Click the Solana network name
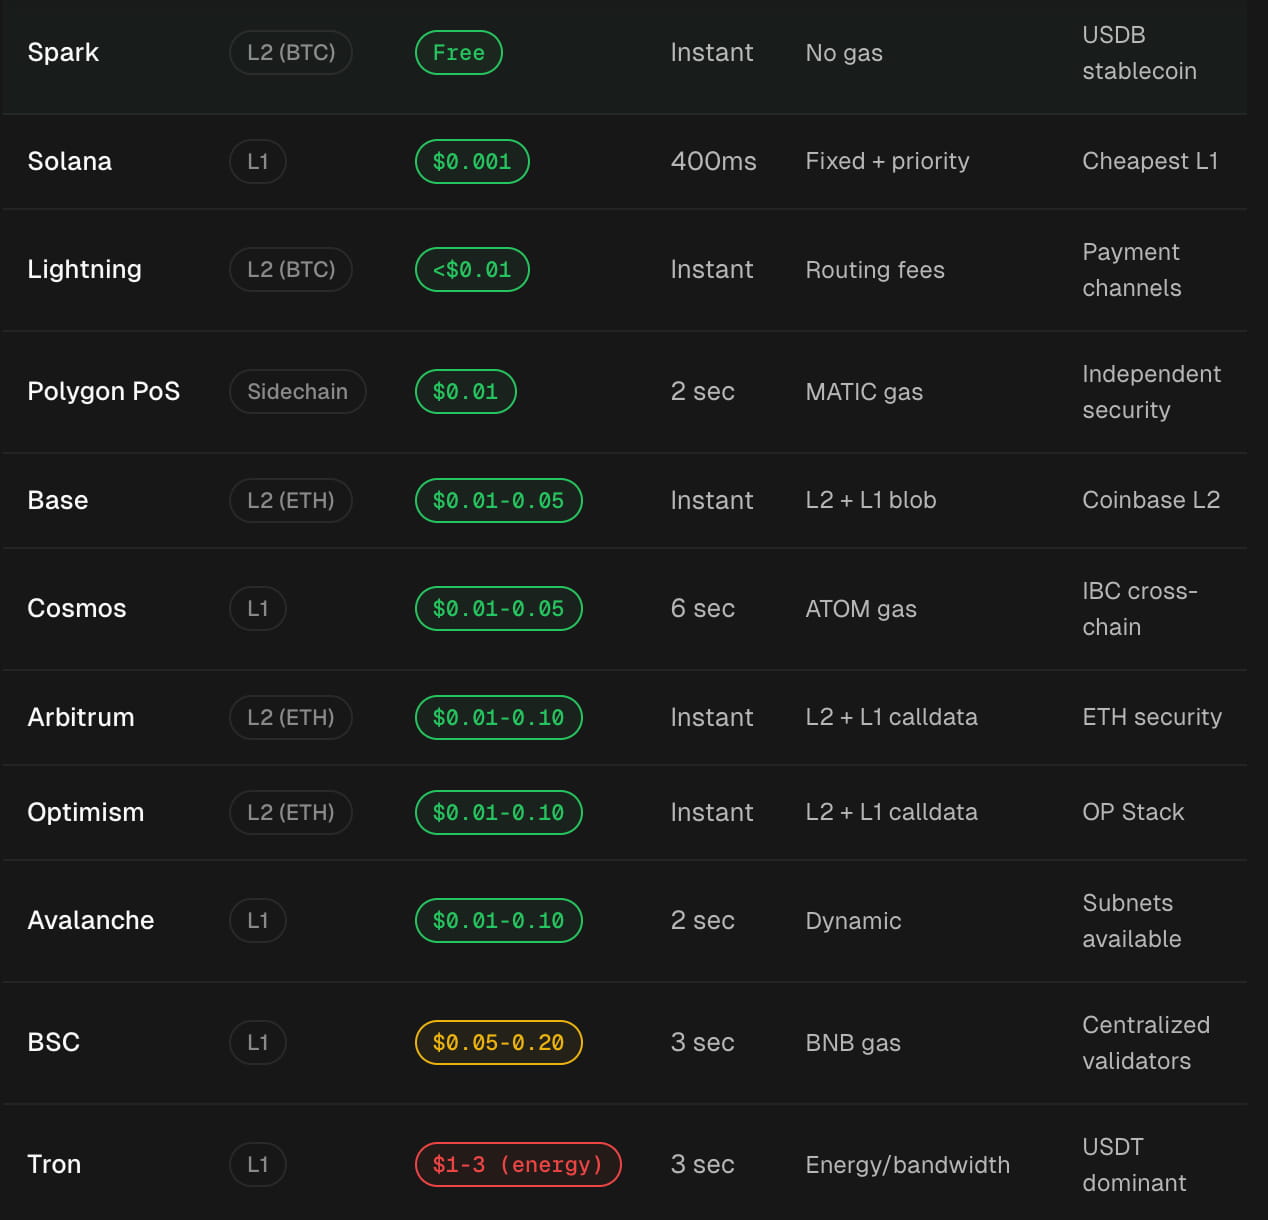This screenshot has width=1268, height=1220. click(x=70, y=161)
